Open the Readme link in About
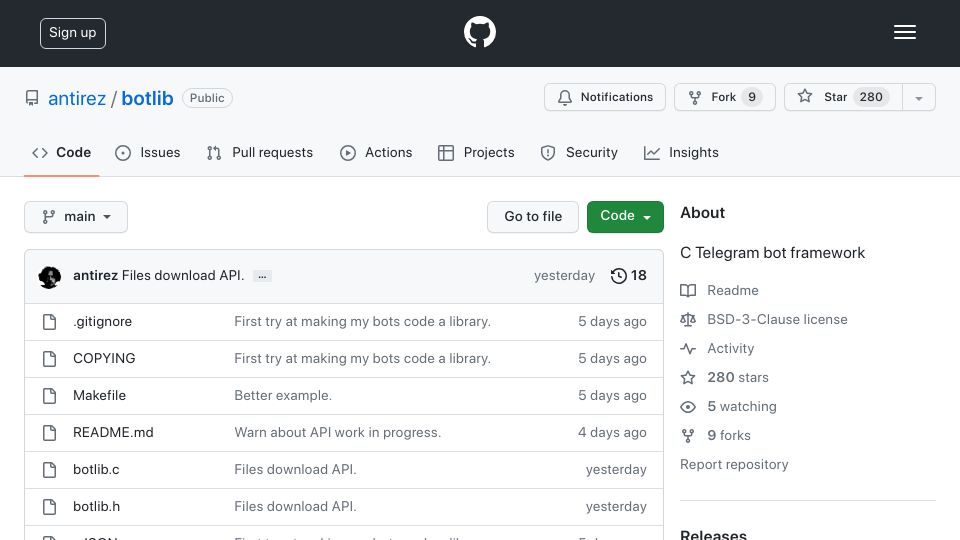Screen dimensions: 960x540 (x=733, y=290)
